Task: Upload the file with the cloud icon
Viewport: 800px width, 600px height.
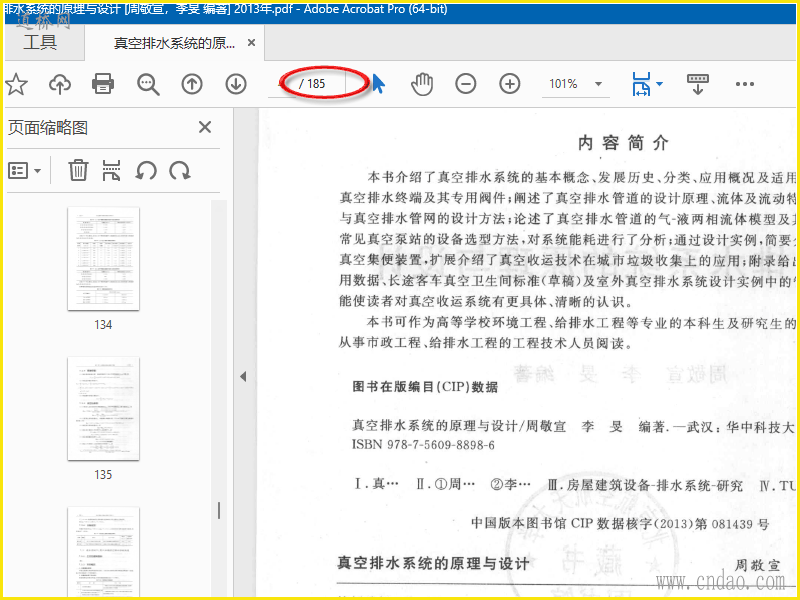Action: click(x=60, y=84)
